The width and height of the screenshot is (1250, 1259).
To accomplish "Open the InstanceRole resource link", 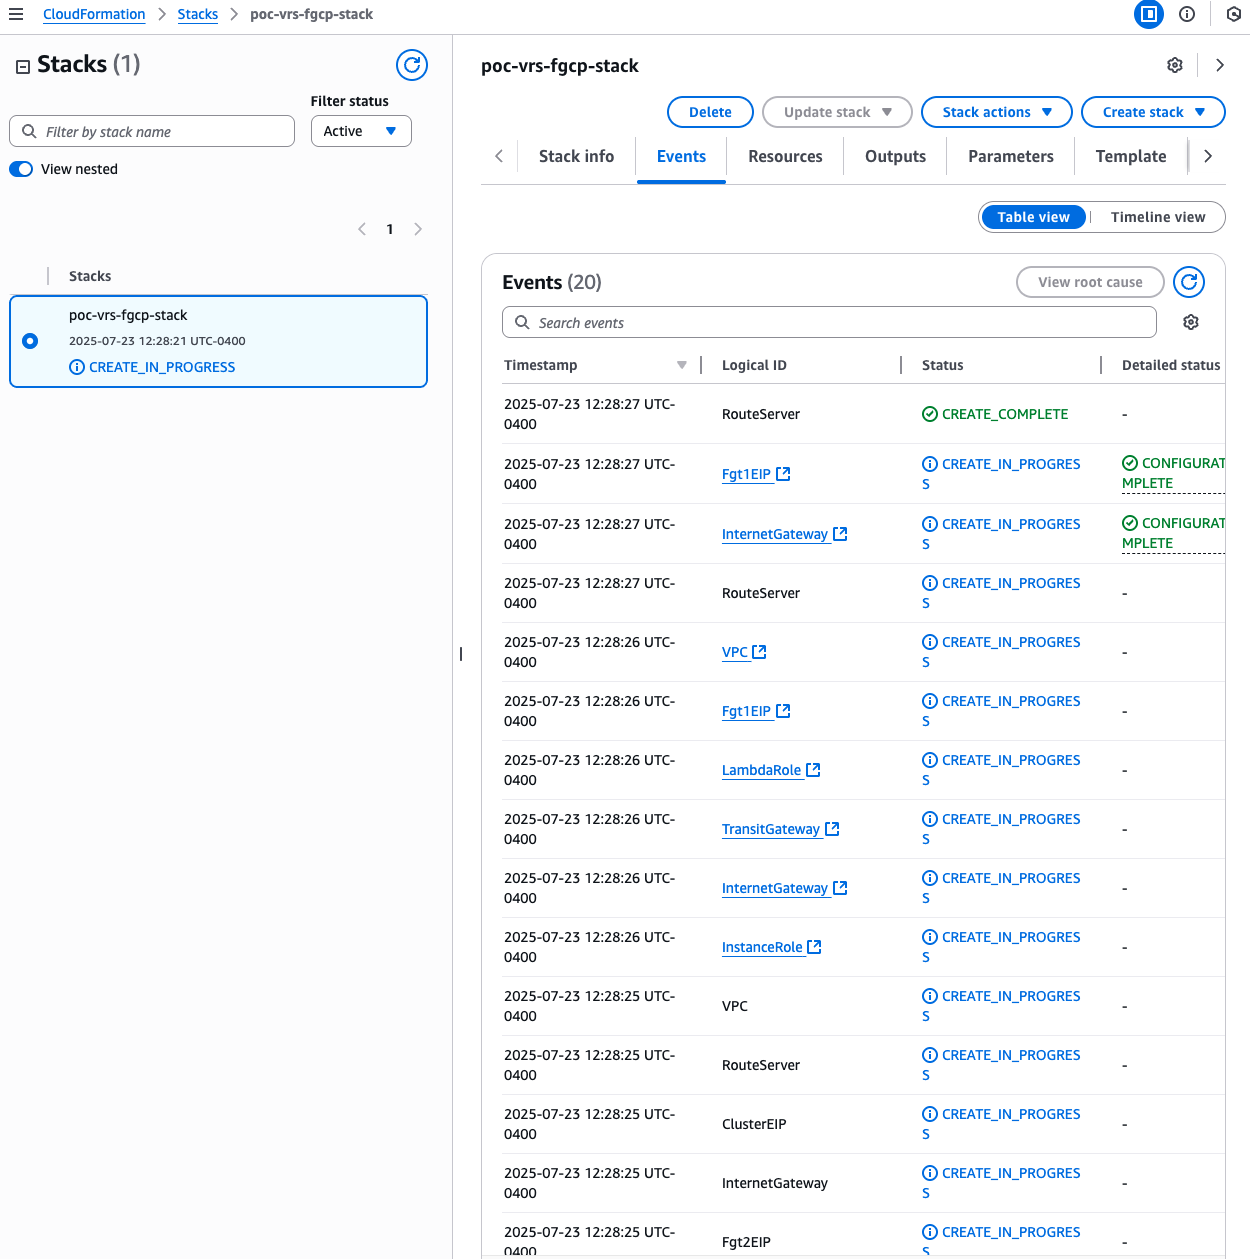I will pos(762,947).
